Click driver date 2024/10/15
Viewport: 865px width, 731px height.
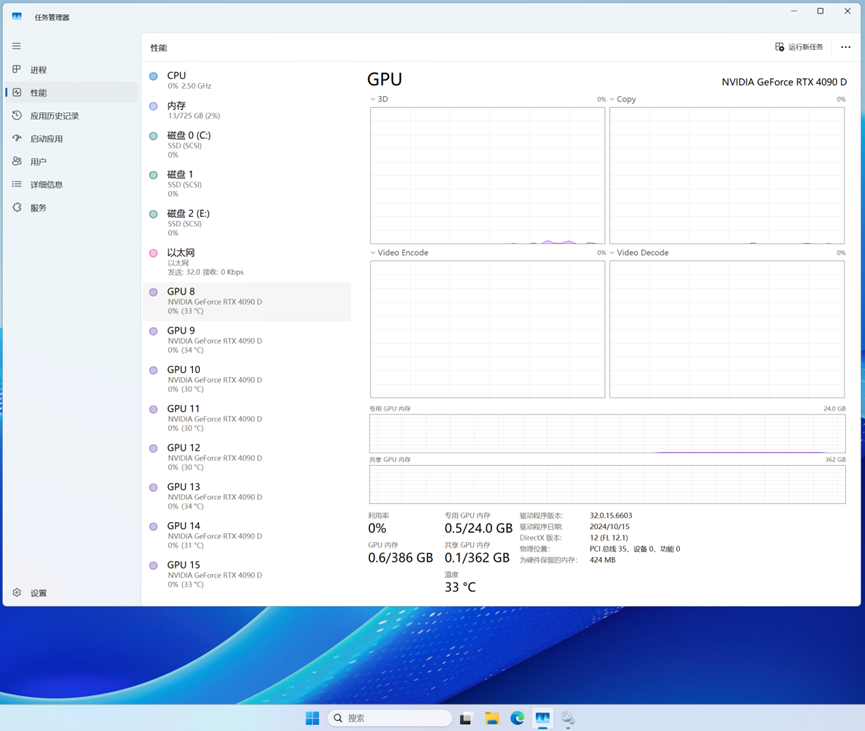point(609,526)
